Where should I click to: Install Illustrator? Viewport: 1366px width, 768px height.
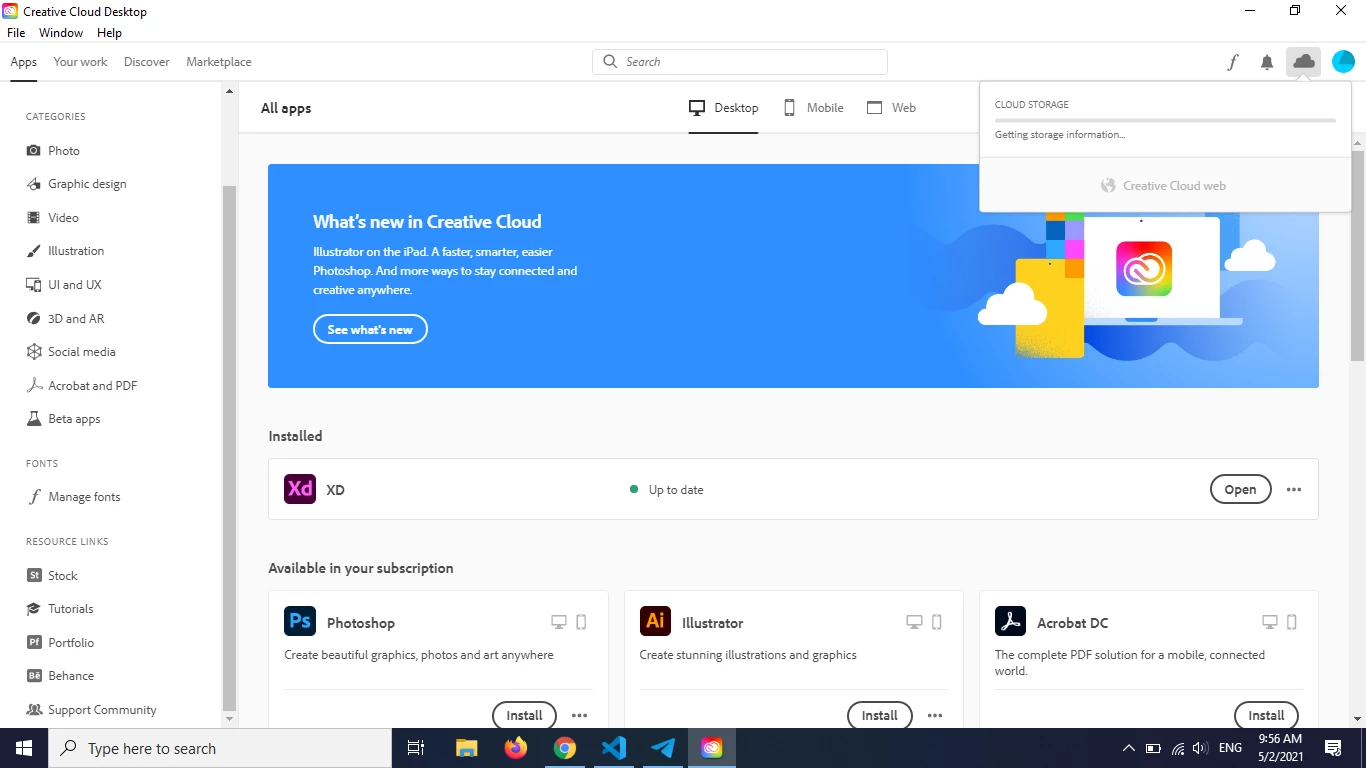(x=880, y=715)
